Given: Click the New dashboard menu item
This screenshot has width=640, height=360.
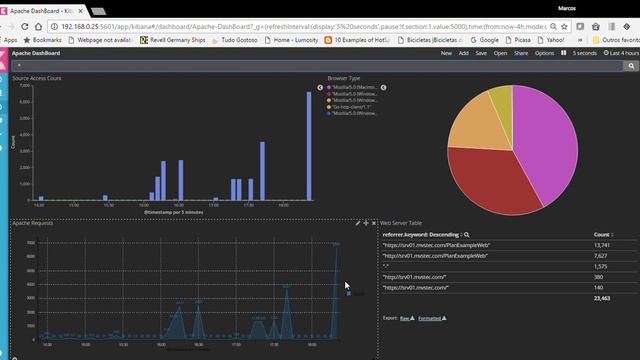Looking at the screenshot, I should [446, 53].
